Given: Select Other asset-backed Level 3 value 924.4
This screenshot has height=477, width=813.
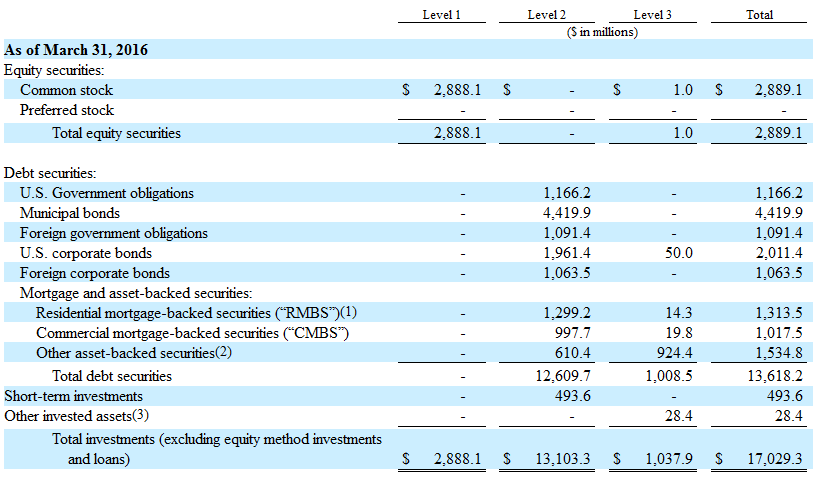Looking at the screenshot, I should pos(675,353).
